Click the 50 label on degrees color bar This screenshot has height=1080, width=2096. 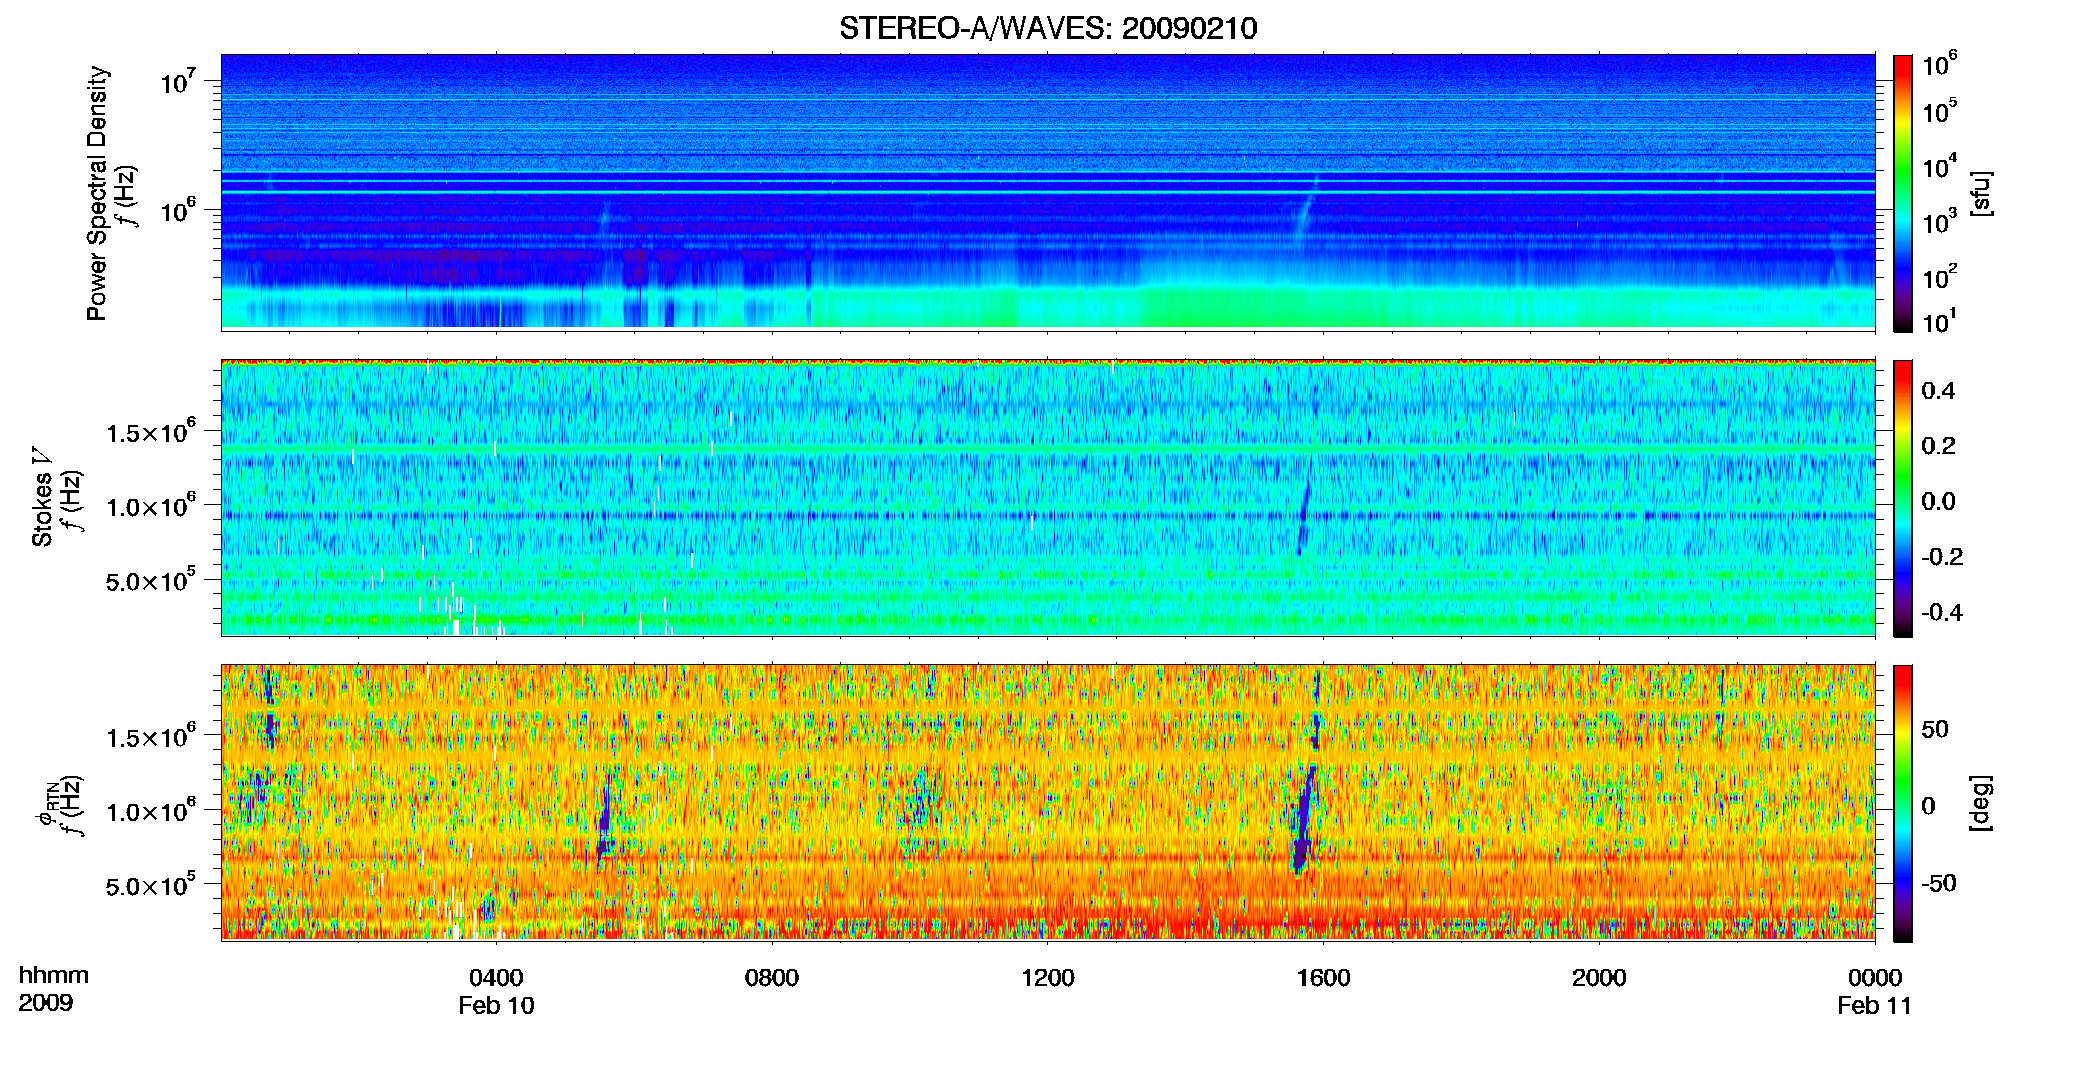coord(1935,729)
